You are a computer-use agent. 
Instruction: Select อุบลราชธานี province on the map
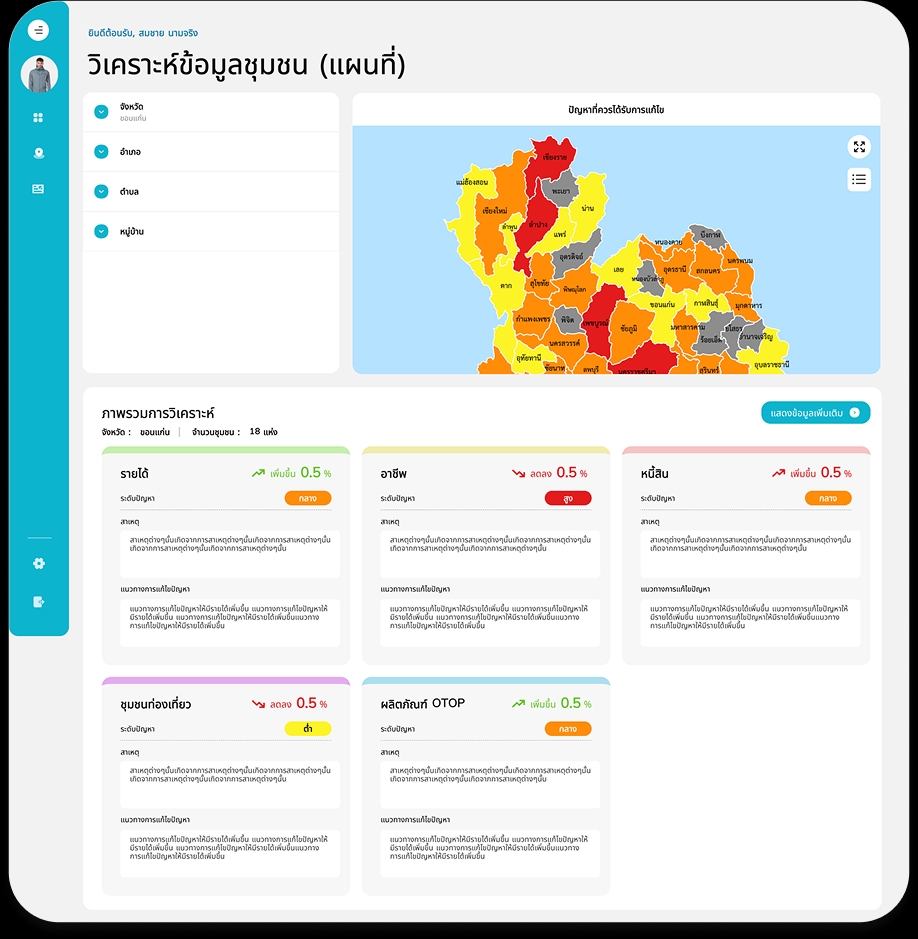click(771, 364)
